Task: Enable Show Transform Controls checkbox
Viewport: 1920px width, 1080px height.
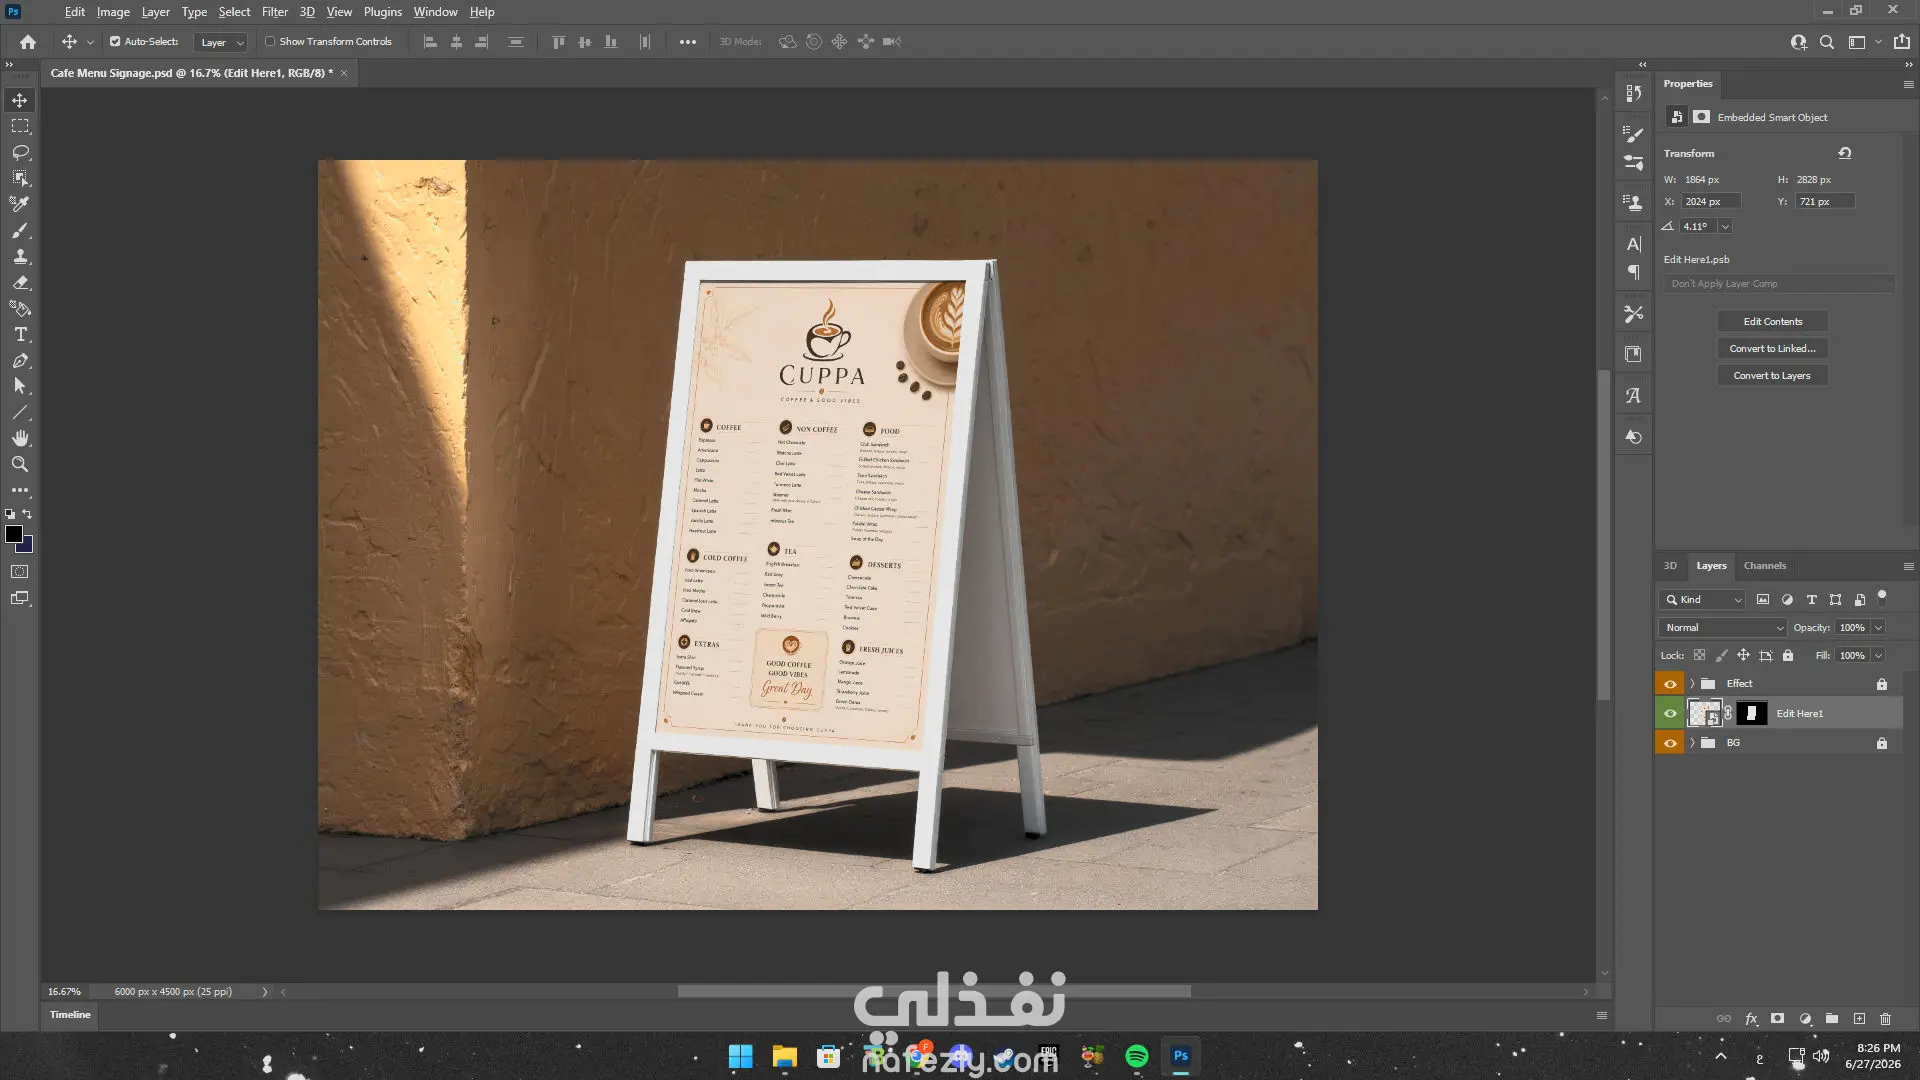Action: coord(270,42)
